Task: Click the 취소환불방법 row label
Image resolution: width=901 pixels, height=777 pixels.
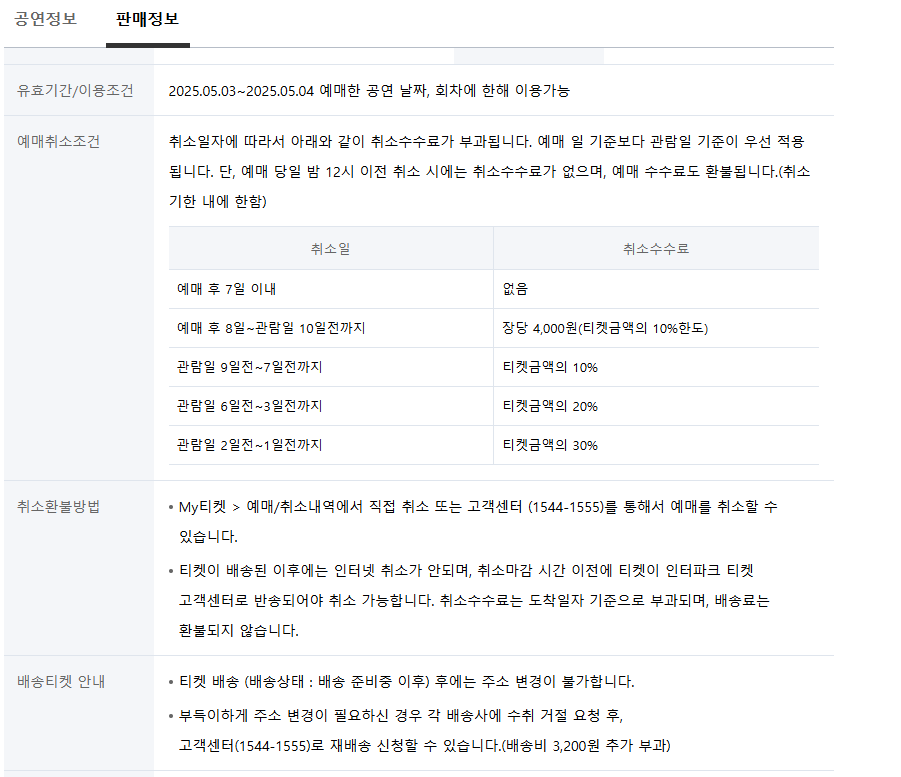Action: click(x=59, y=506)
